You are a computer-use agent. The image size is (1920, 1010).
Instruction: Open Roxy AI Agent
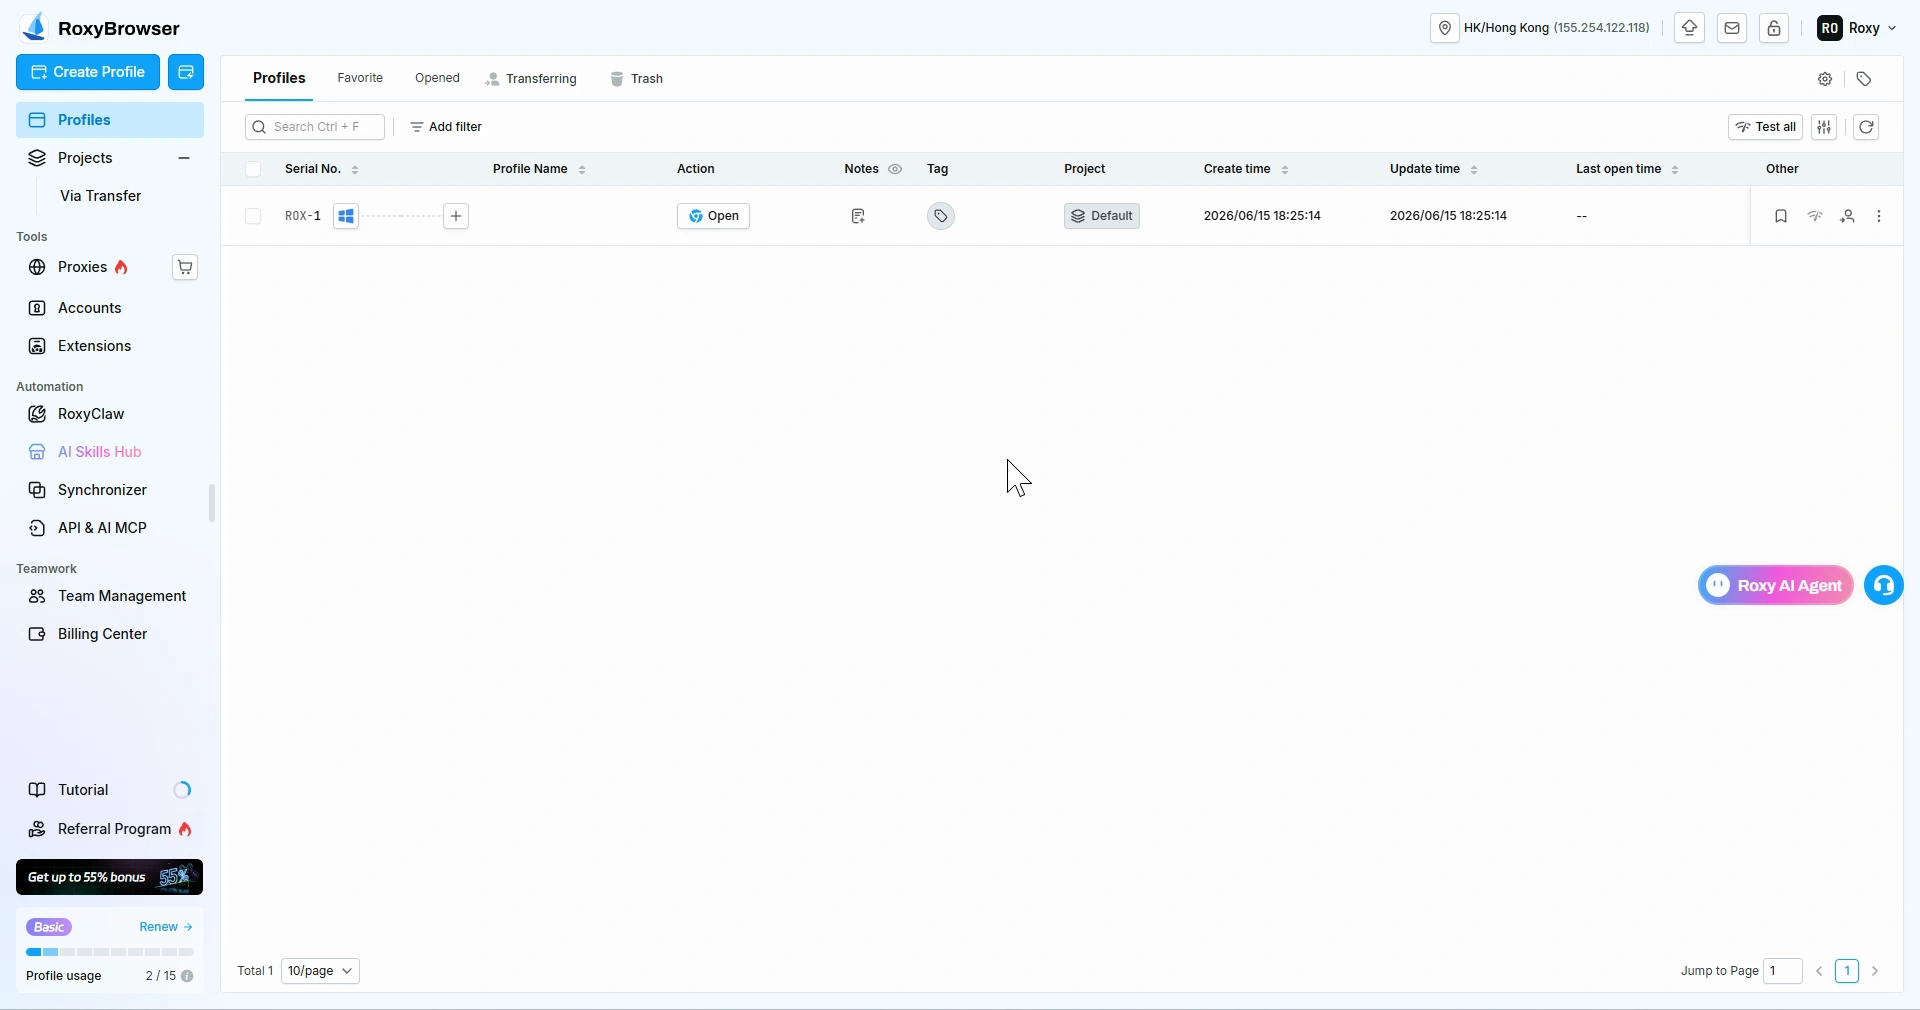click(1776, 586)
